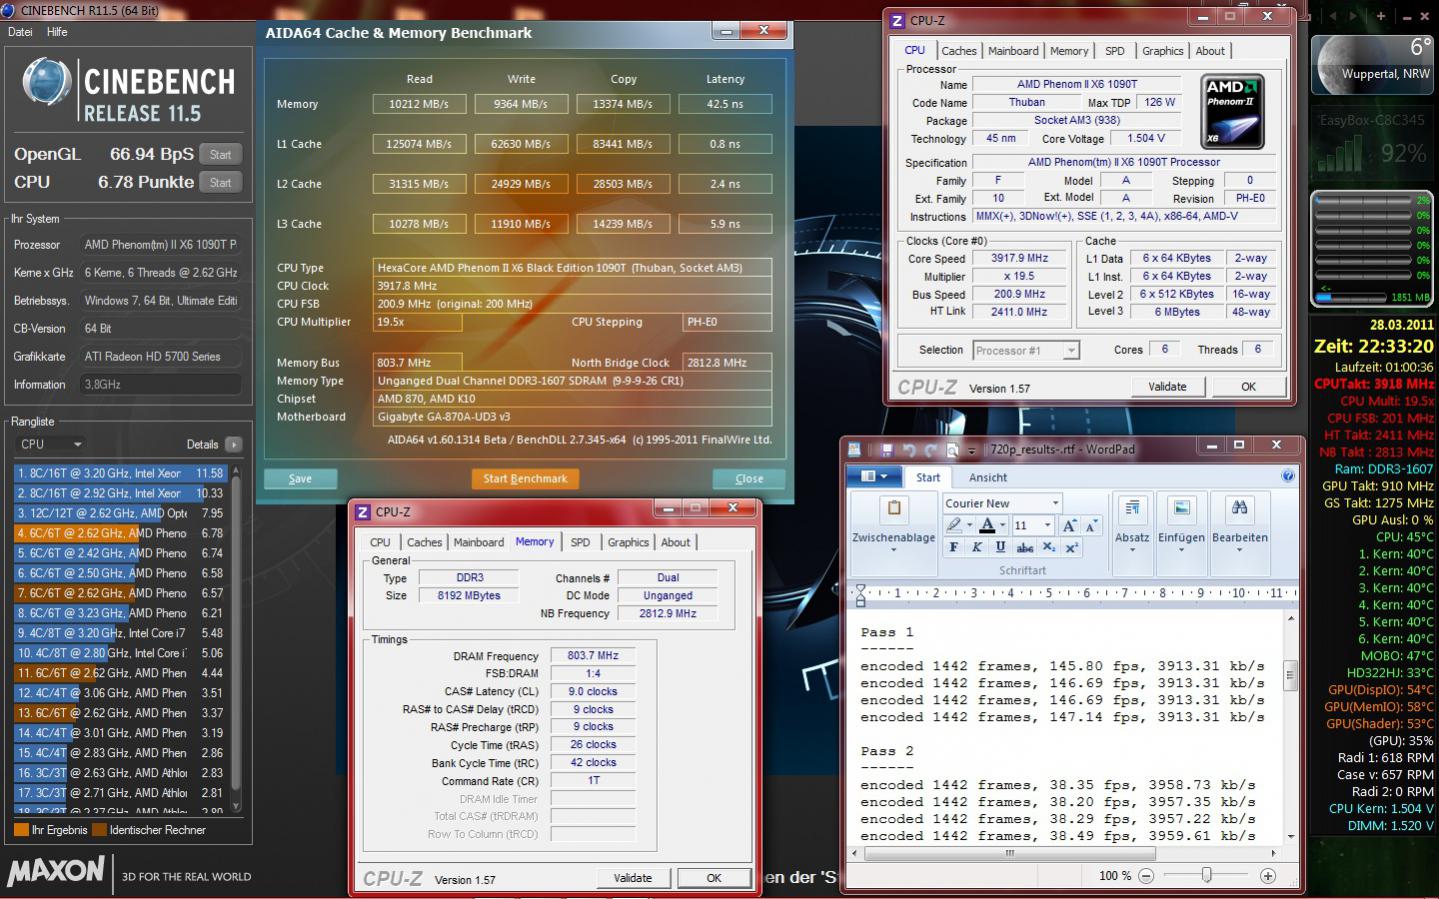Click the Cinebench sphere logo

pos(46,82)
